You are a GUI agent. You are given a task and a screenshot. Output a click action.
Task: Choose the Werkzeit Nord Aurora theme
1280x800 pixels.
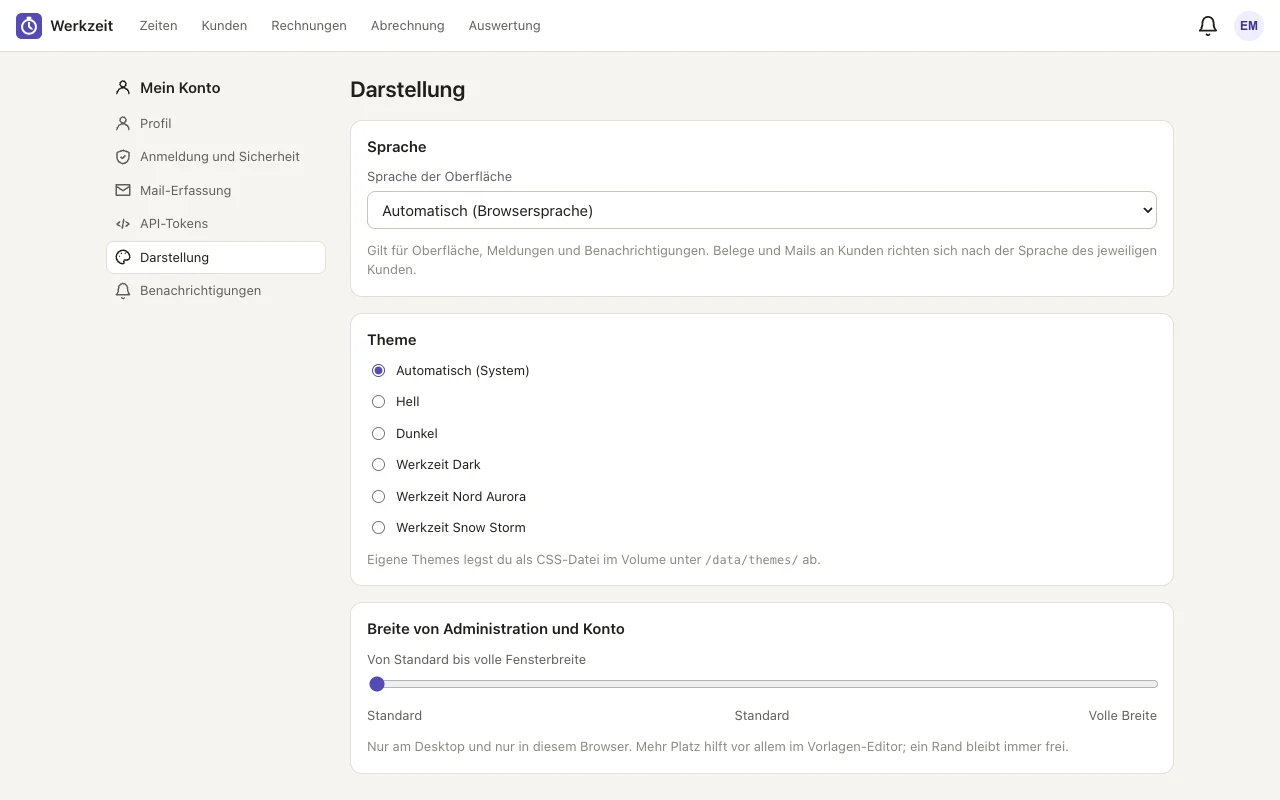[x=378, y=496]
